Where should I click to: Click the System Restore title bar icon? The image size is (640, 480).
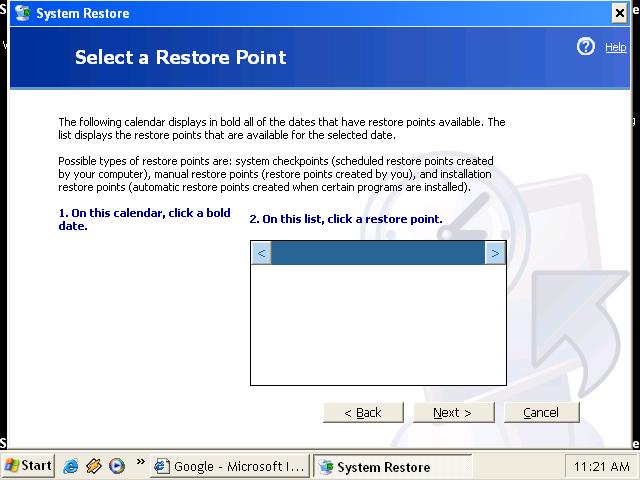point(22,13)
